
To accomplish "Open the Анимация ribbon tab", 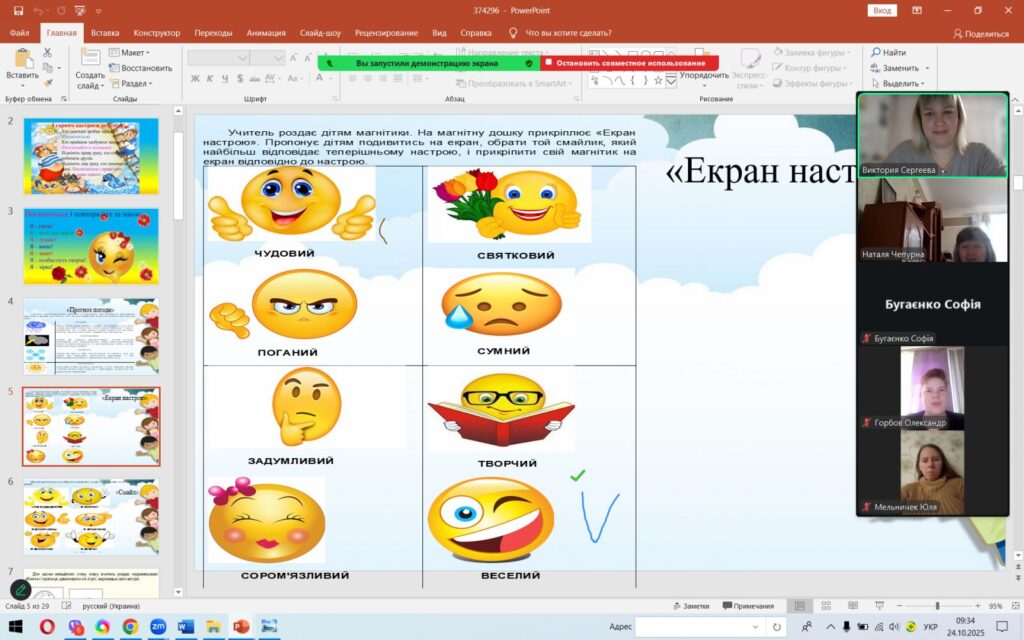I will coord(266,33).
